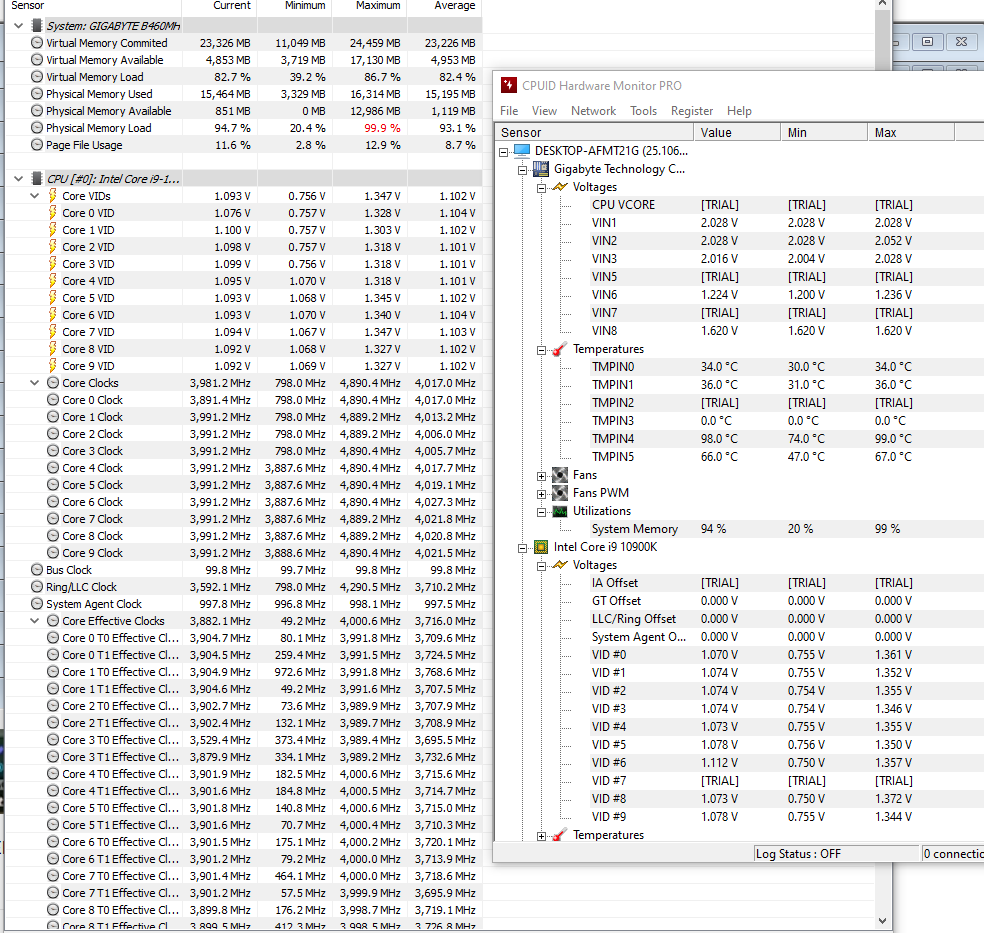Open the View menu
This screenshot has height=933, width=984.
[544, 111]
